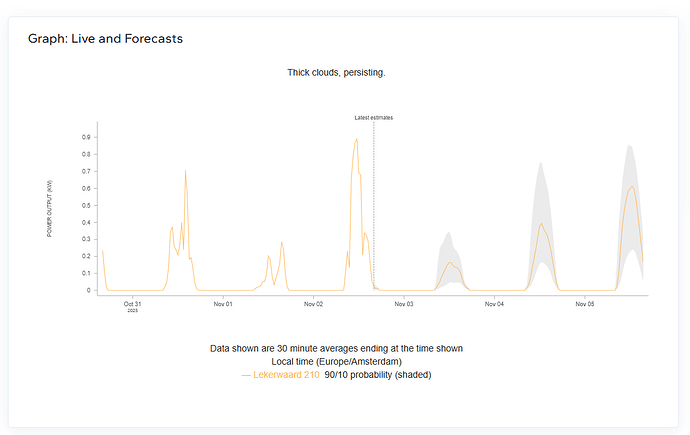The width and height of the screenshot is (690, 435).
Task: Click the Graph: Live and Forecasts heading
Action: pos(105,39)
